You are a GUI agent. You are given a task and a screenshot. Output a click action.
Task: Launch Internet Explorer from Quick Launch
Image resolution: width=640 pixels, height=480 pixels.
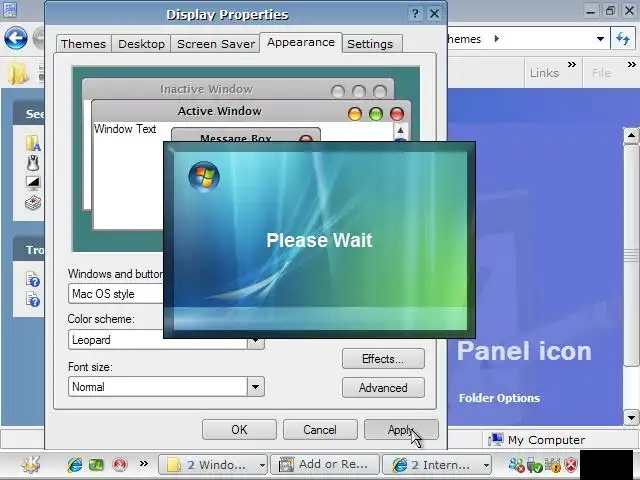click(x=75, y=464)
